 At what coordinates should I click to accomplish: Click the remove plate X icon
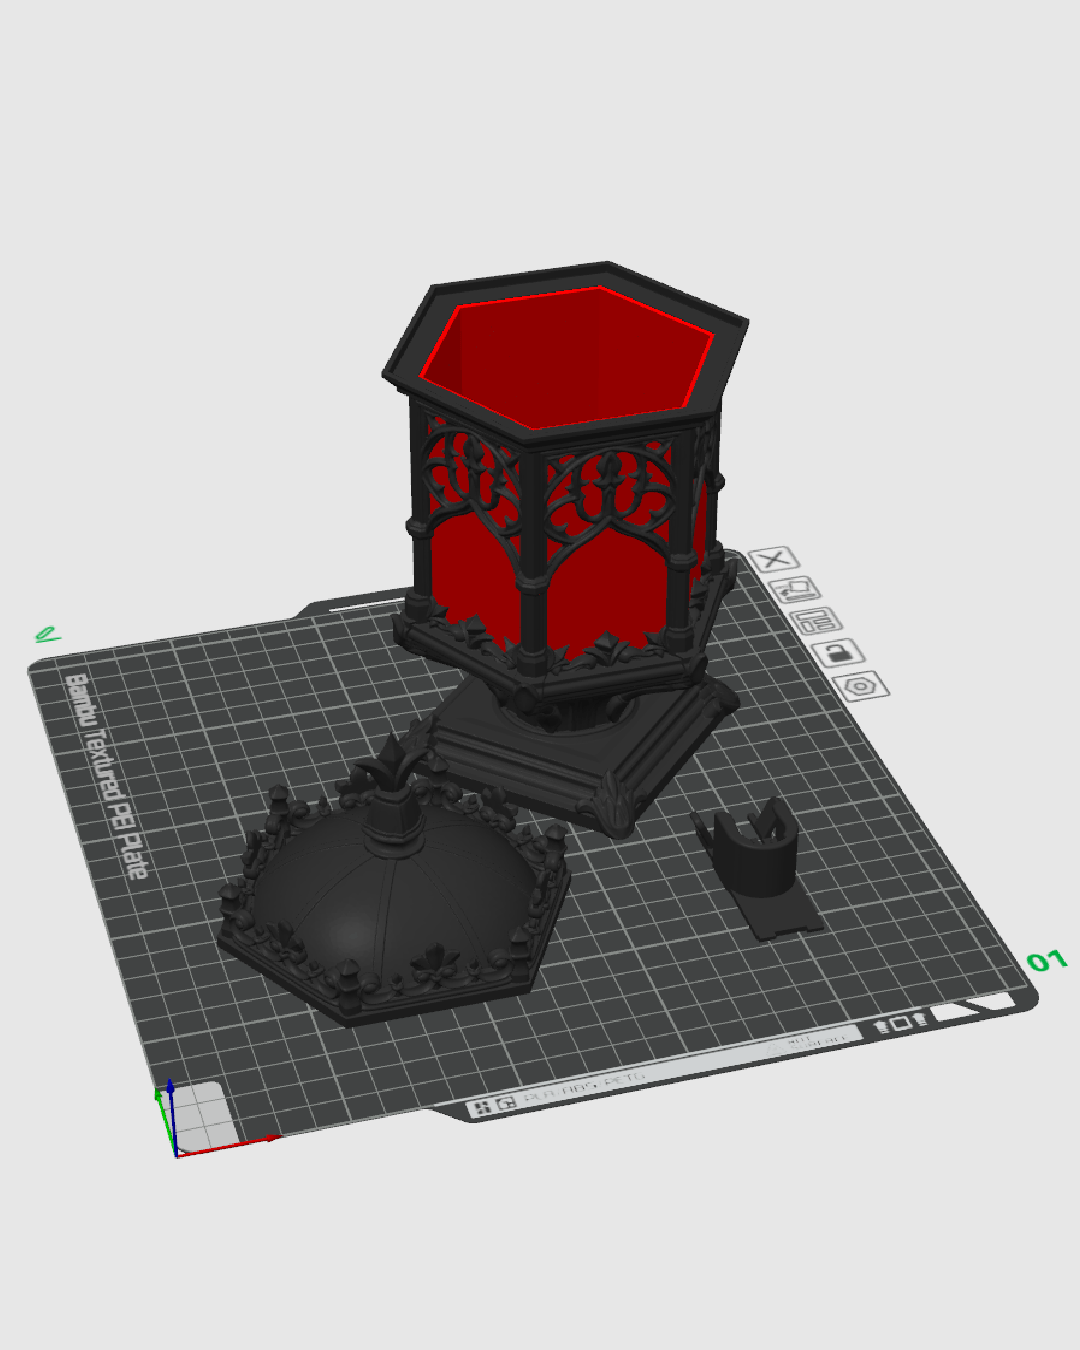click(x=773, y=559)
